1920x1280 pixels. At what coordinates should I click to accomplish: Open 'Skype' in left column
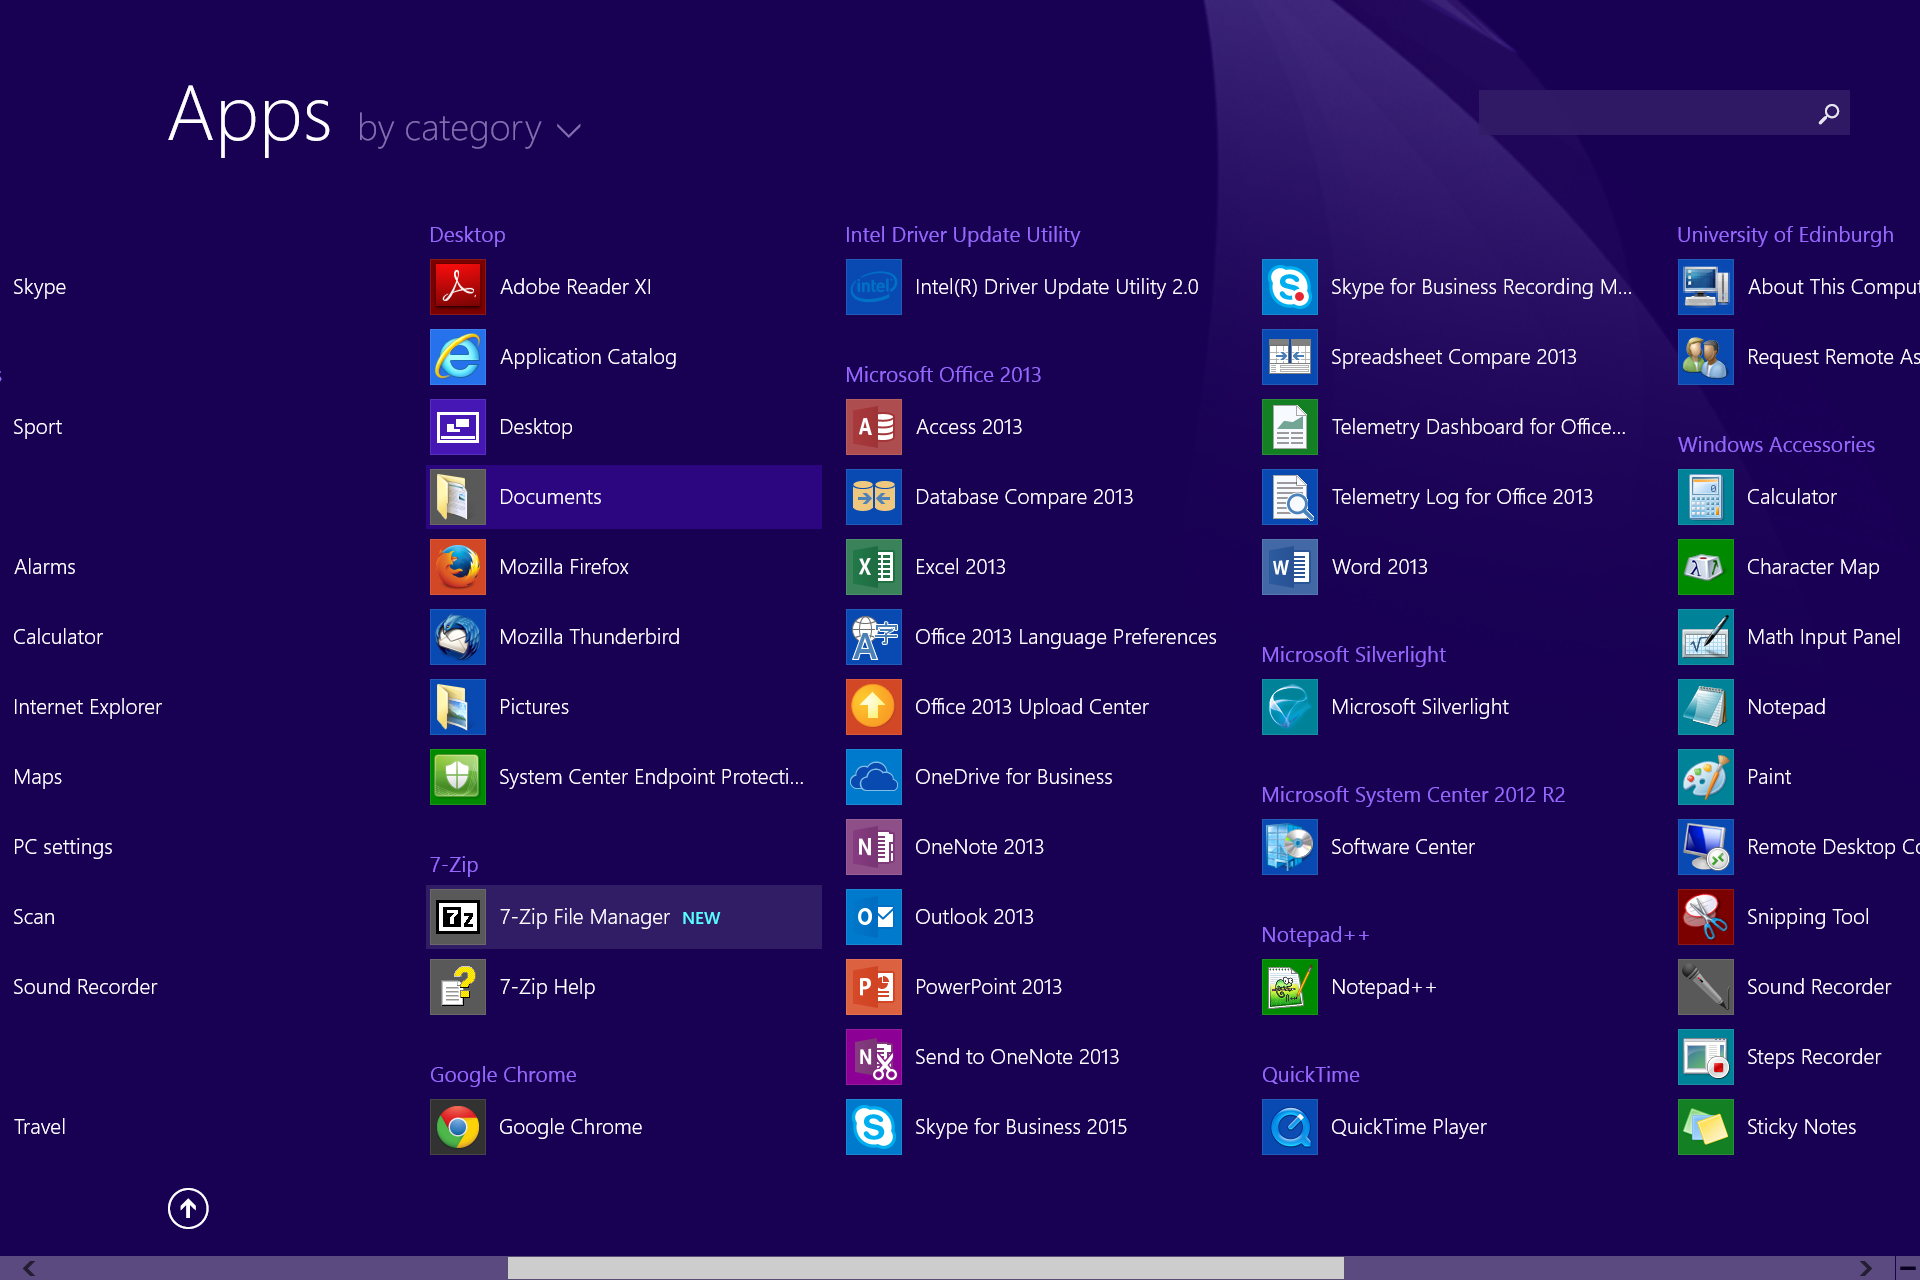(40, 287)
